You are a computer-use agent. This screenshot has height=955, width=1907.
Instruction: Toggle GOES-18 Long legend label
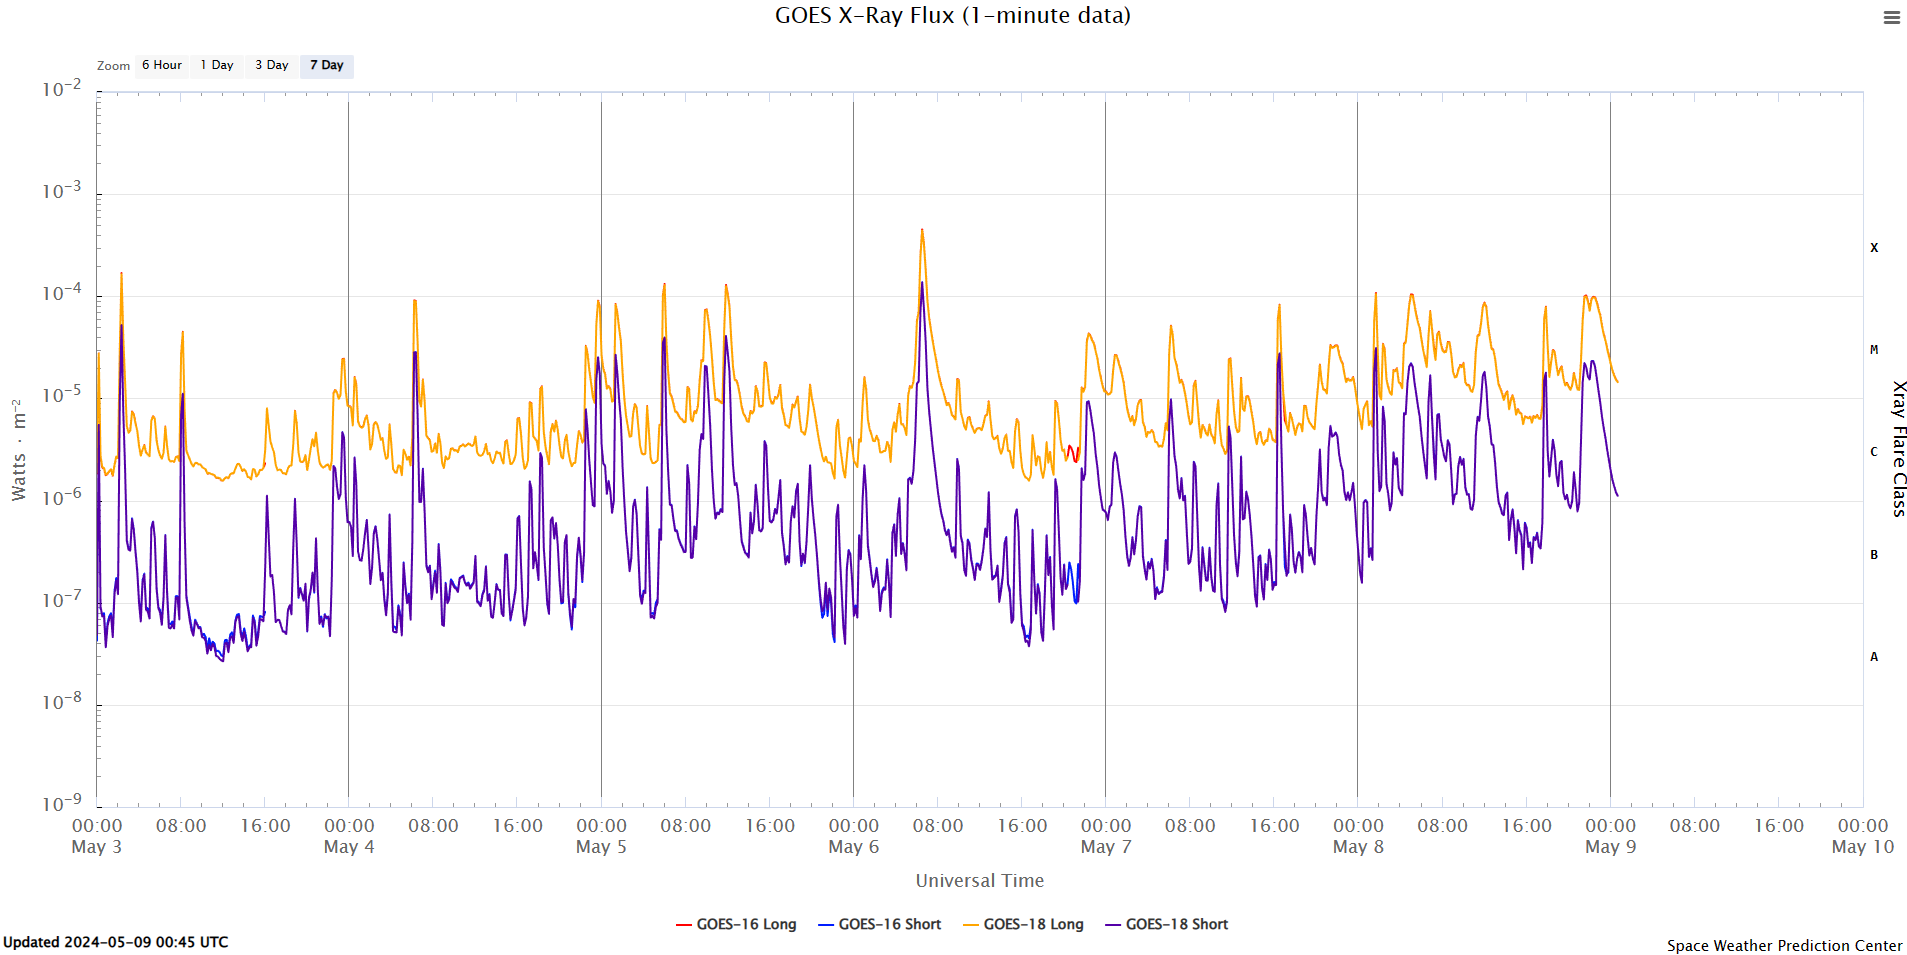1033,925
